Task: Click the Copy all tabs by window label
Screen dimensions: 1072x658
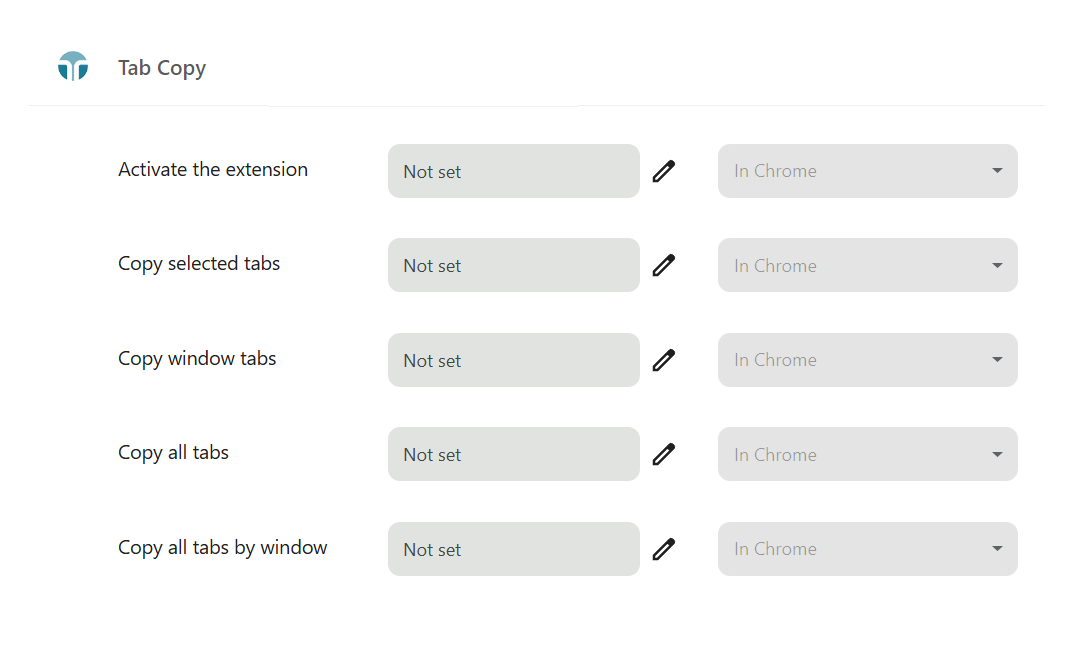Action: [223, 548]
